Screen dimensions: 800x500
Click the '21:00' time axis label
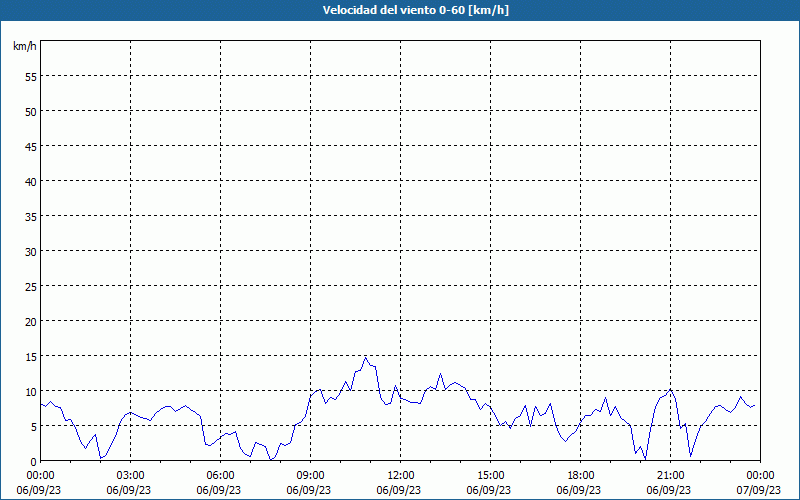[x=670, y=476]
